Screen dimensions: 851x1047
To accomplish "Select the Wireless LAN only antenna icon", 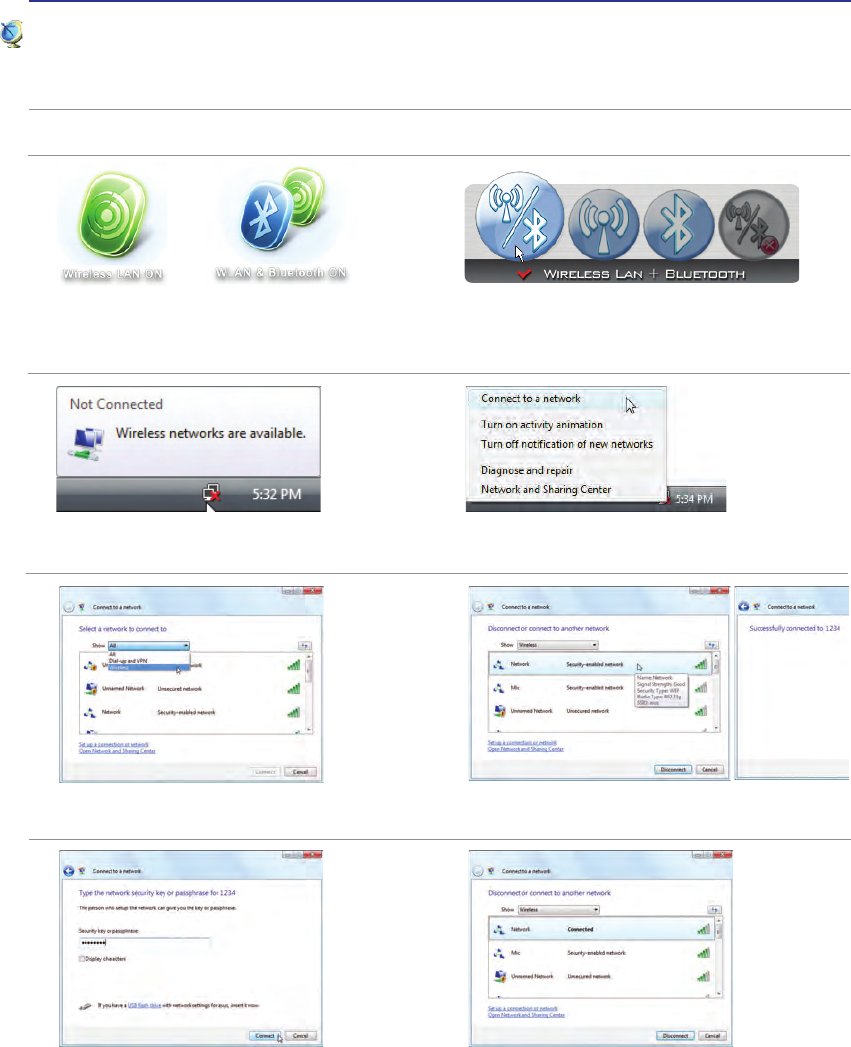I will pos(603,224).
